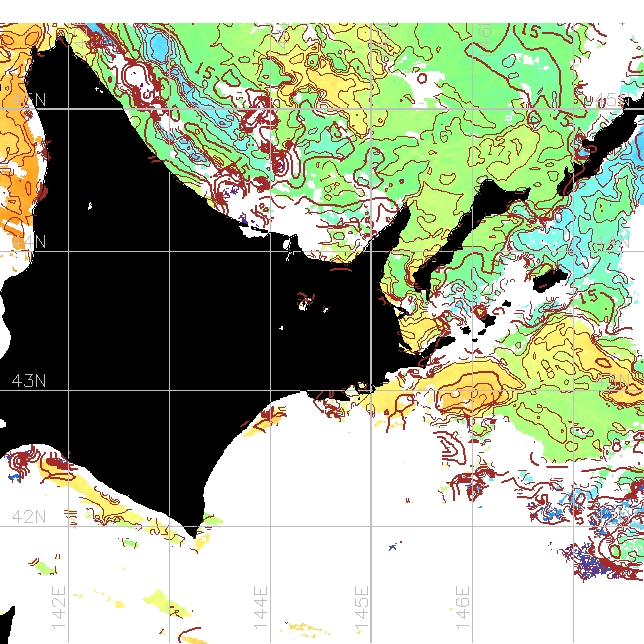Click the 44N latitude label at left edge
The width and height of the screenshot is (644, 644).
pyautogui.click(x=29, y=242)
